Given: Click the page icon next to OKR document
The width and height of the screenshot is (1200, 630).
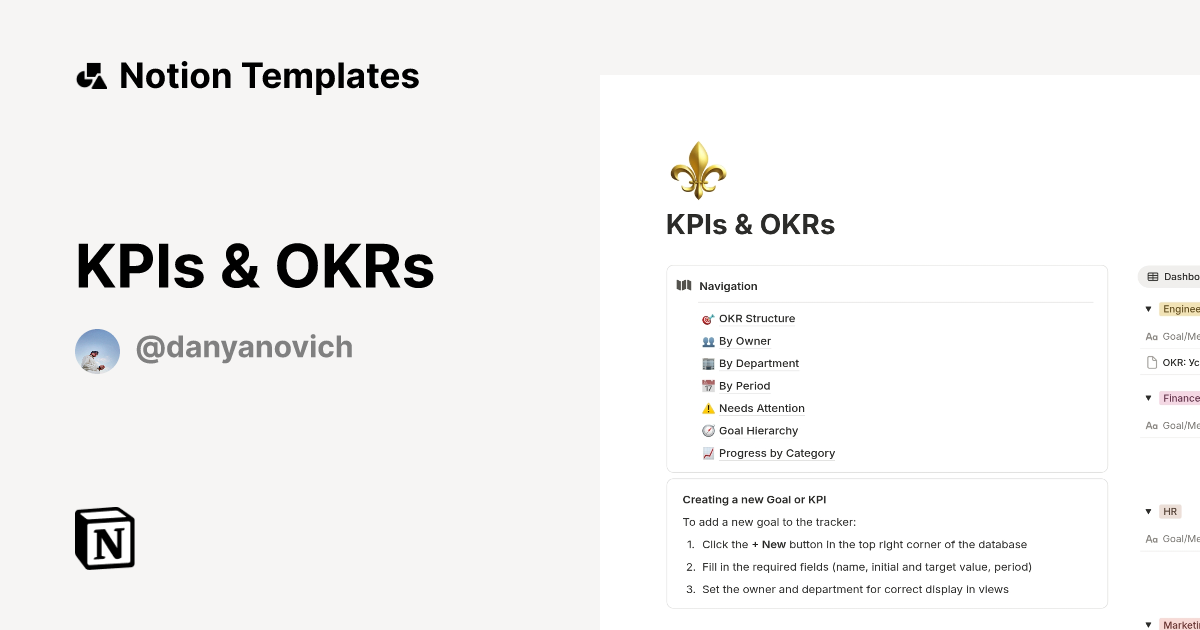Looking at the screenshot, I should (1151, 362).
